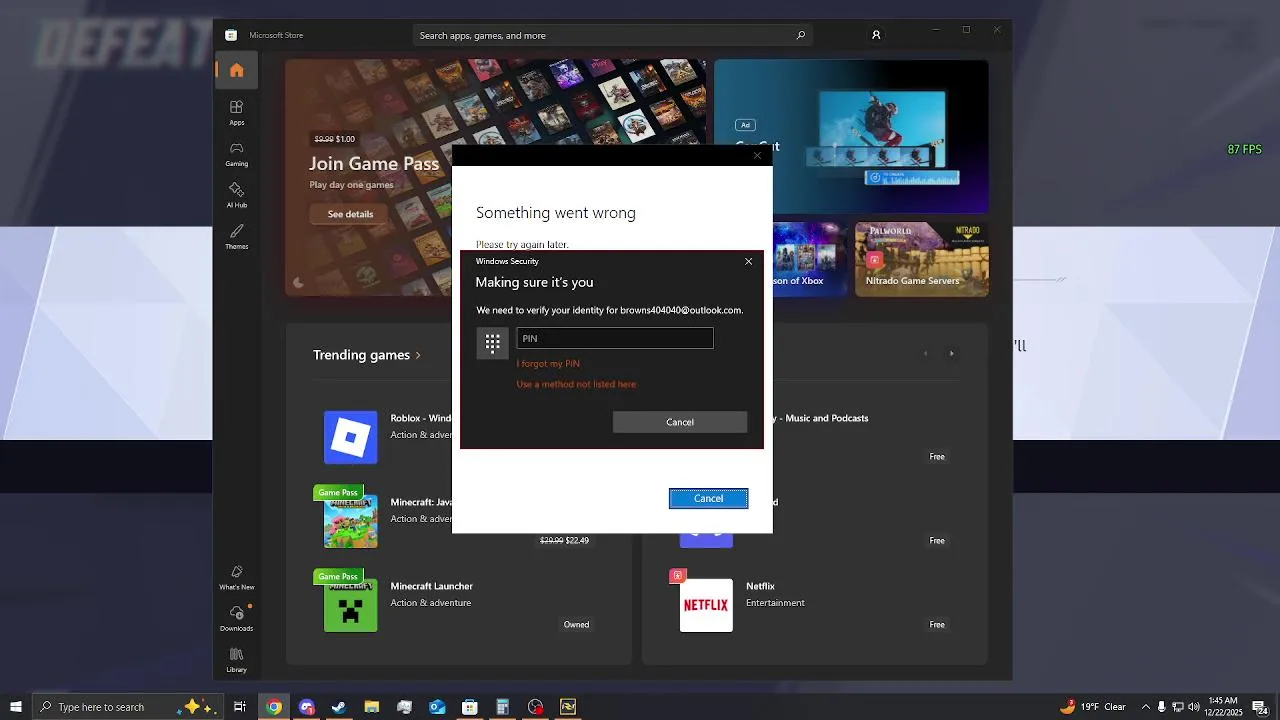Click the taskbar search box
The height and width of the screenshot is (720, 1280).
[x=130, y=707]
